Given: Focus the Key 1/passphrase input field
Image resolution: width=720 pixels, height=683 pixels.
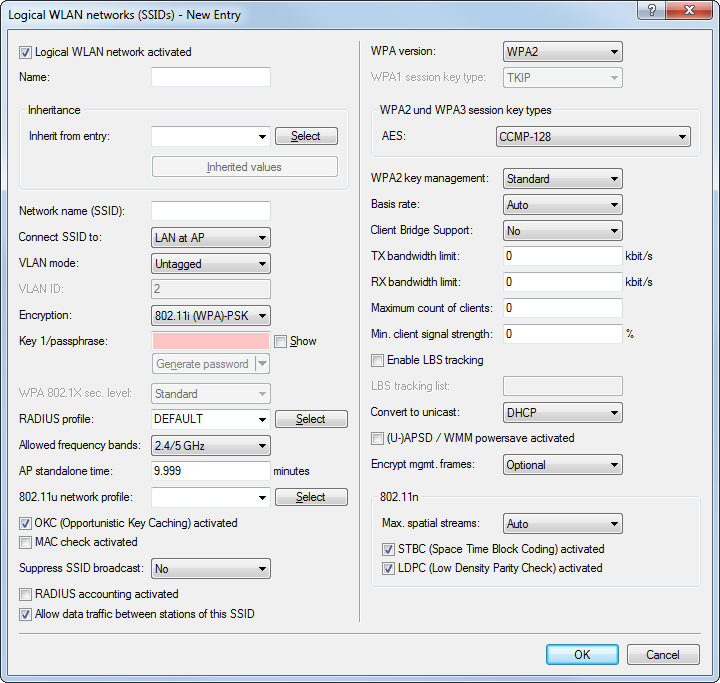Looking at the screenshot, I should click(210, 341).
